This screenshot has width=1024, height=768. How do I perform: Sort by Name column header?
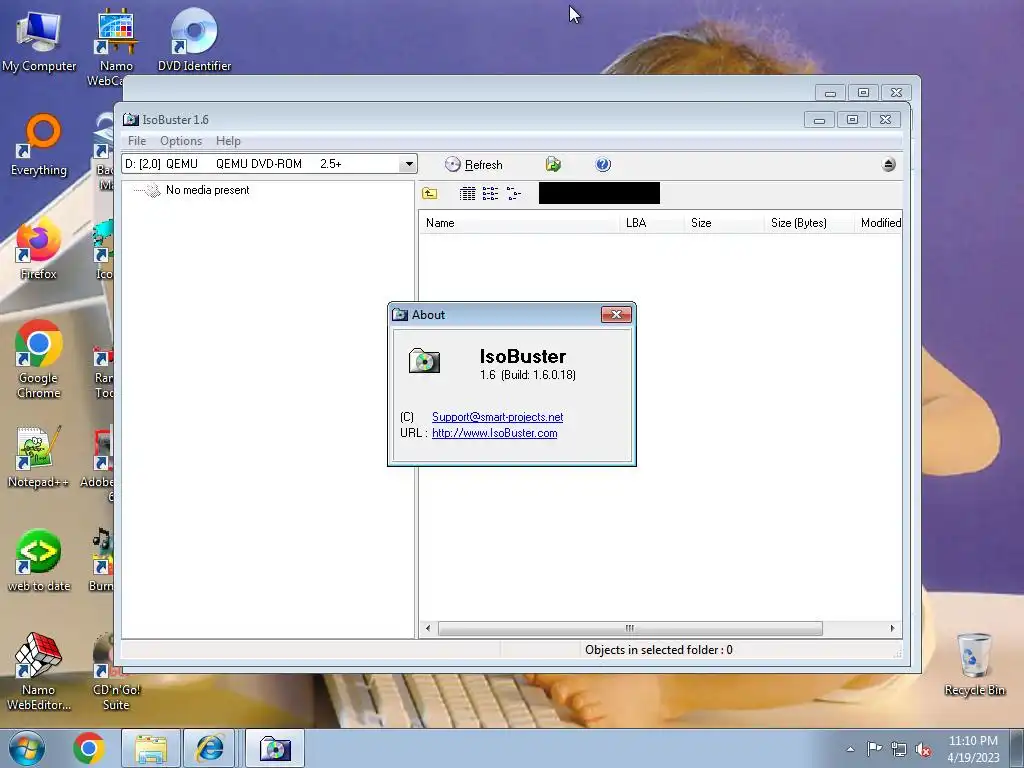tap(519, 223)
